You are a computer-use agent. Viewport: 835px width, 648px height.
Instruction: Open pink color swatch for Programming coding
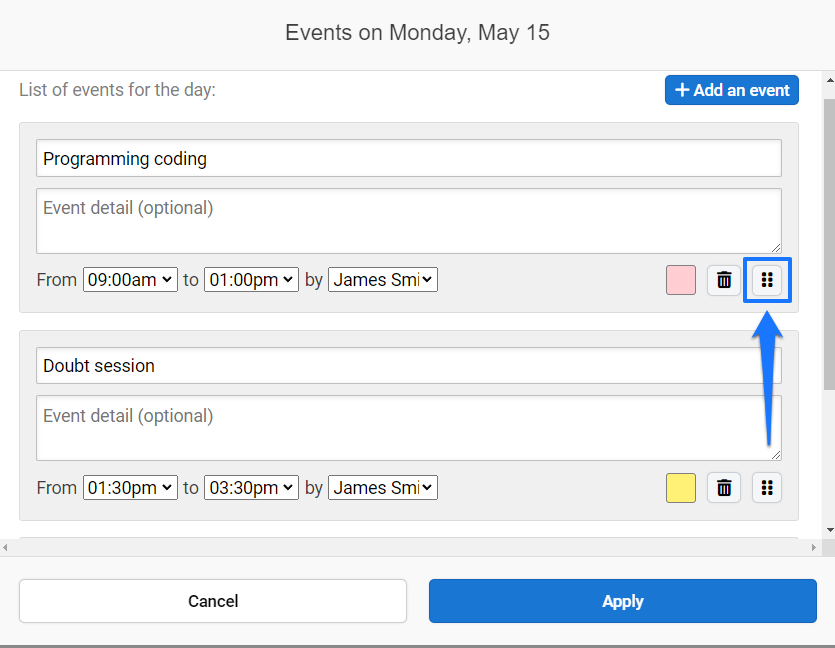pyautogui.click(x=681, y=280)
